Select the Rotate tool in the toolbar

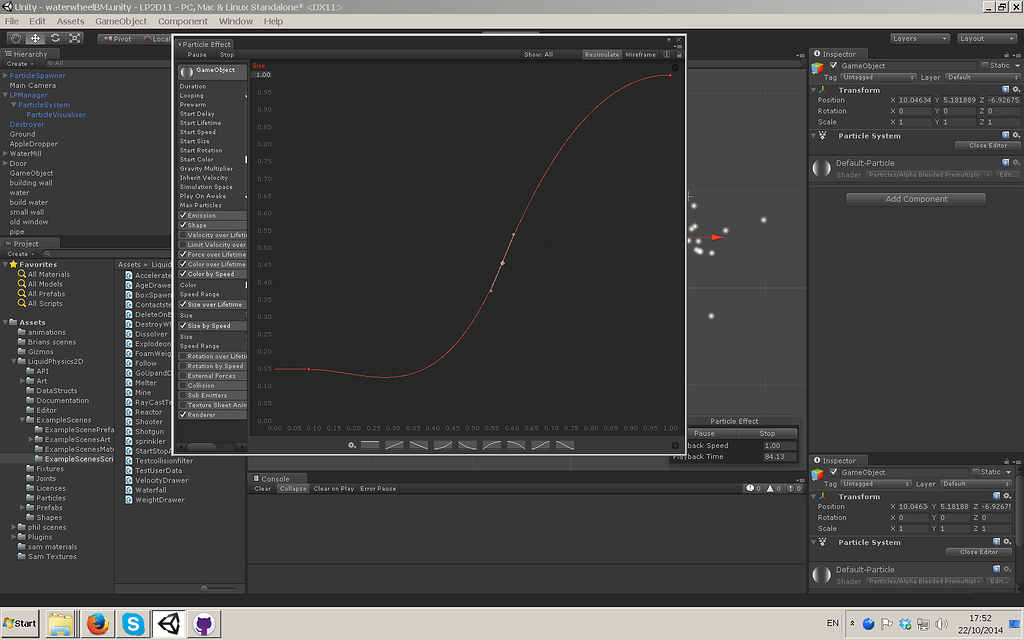[55, 37]
